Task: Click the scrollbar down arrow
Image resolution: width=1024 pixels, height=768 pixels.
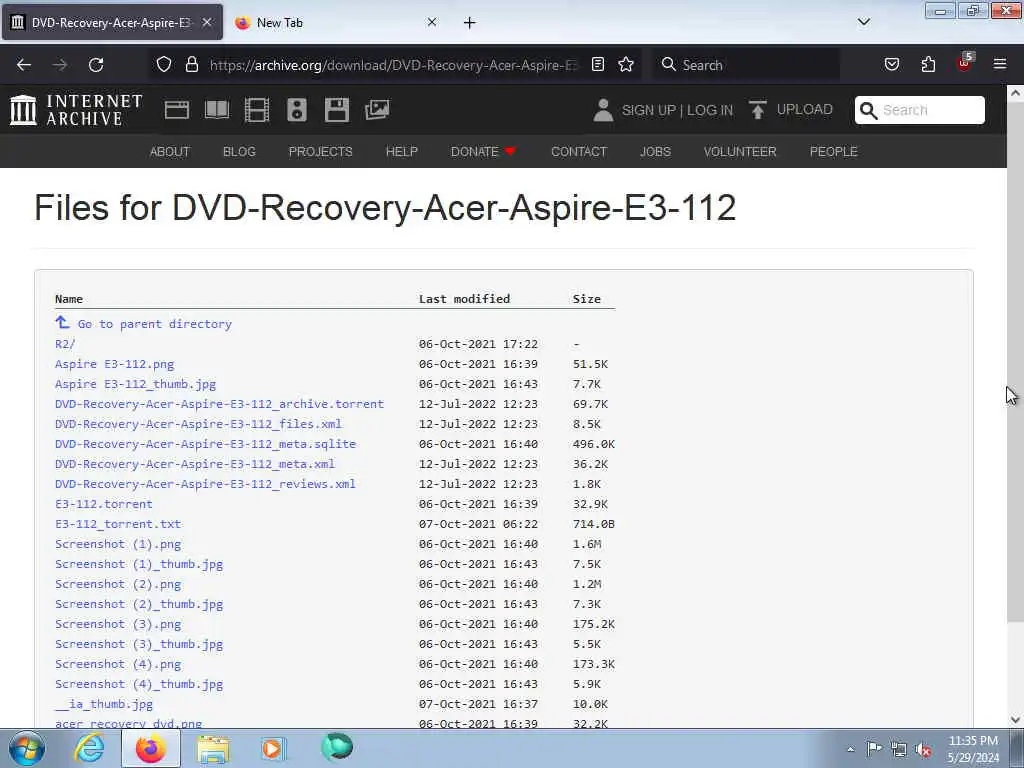Action: [1016, 720]
